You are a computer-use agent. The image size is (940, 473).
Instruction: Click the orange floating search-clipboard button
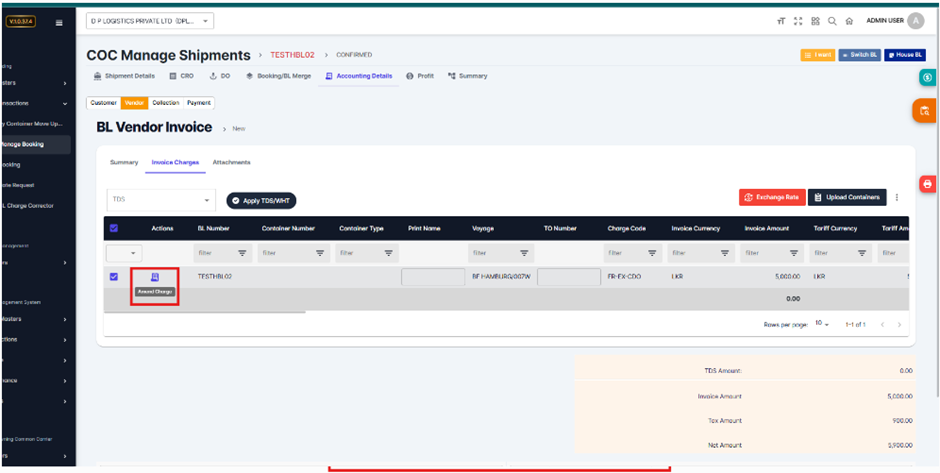[x=925, y=111]
